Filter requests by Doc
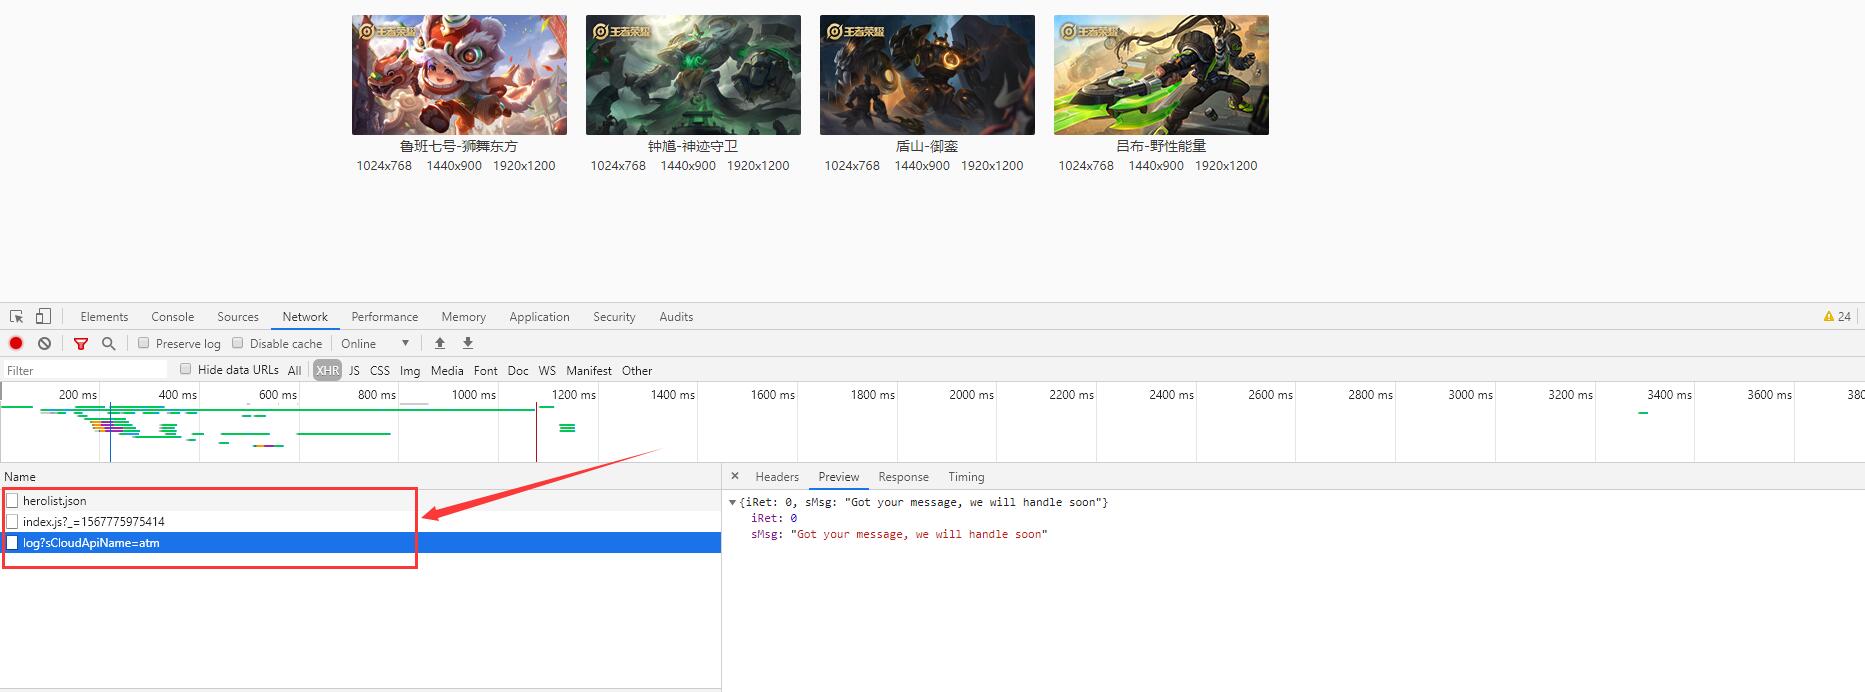This screenshot has width=1865, height=692. coord(518,370)
